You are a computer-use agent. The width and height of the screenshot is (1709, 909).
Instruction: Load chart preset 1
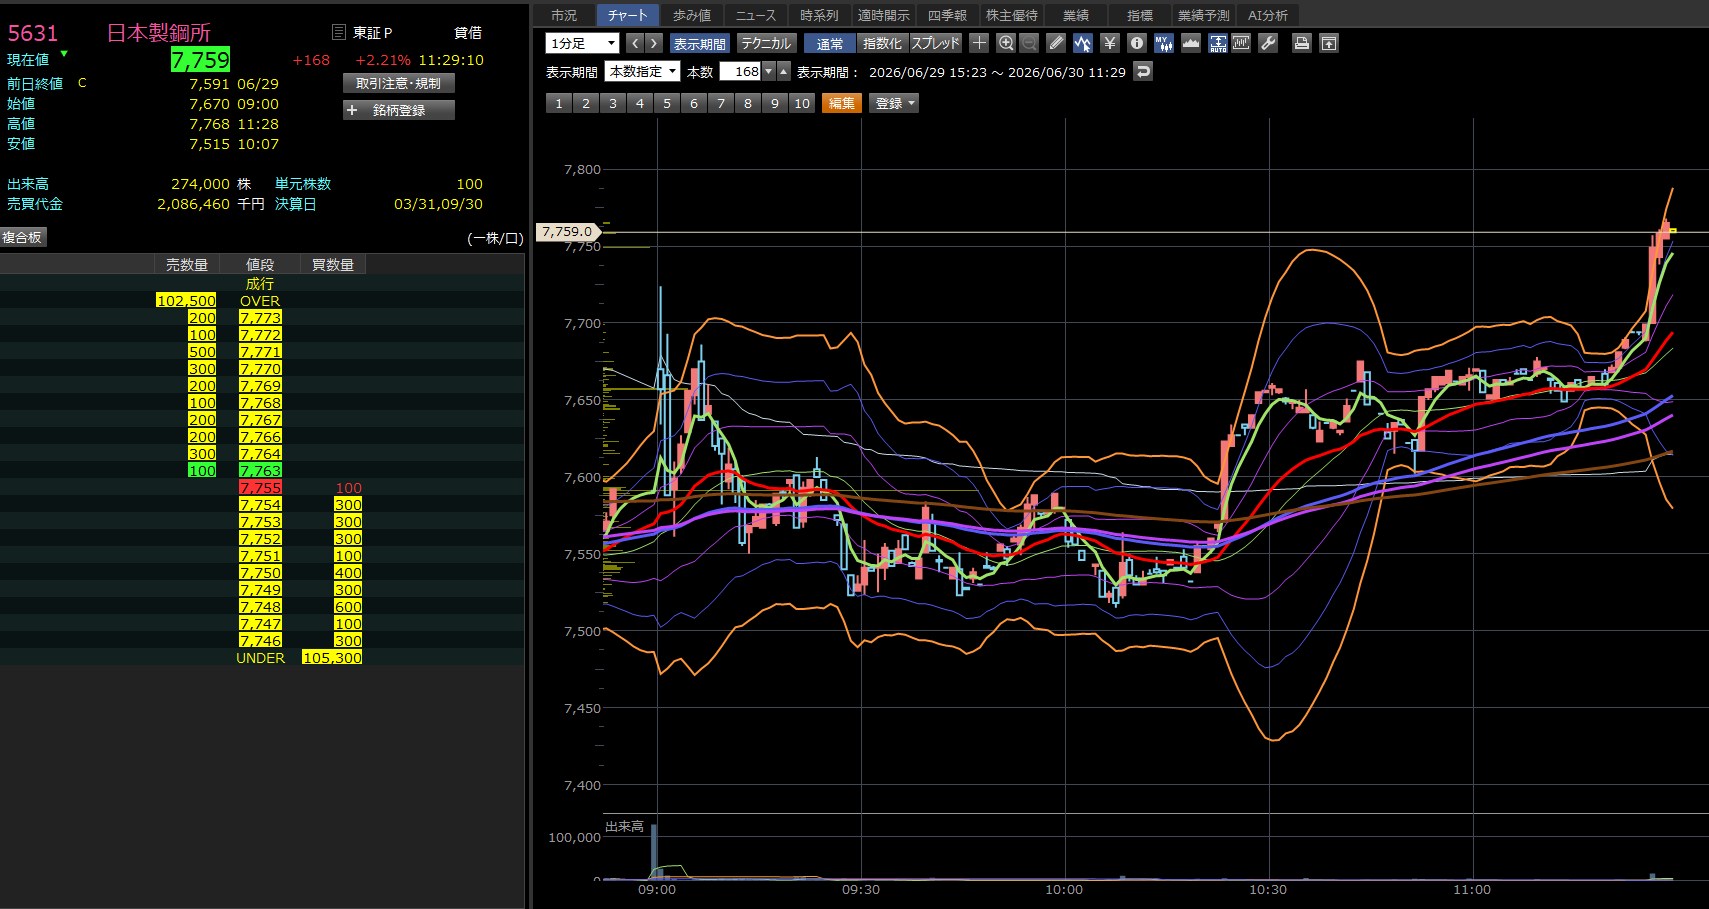(559, 103)
